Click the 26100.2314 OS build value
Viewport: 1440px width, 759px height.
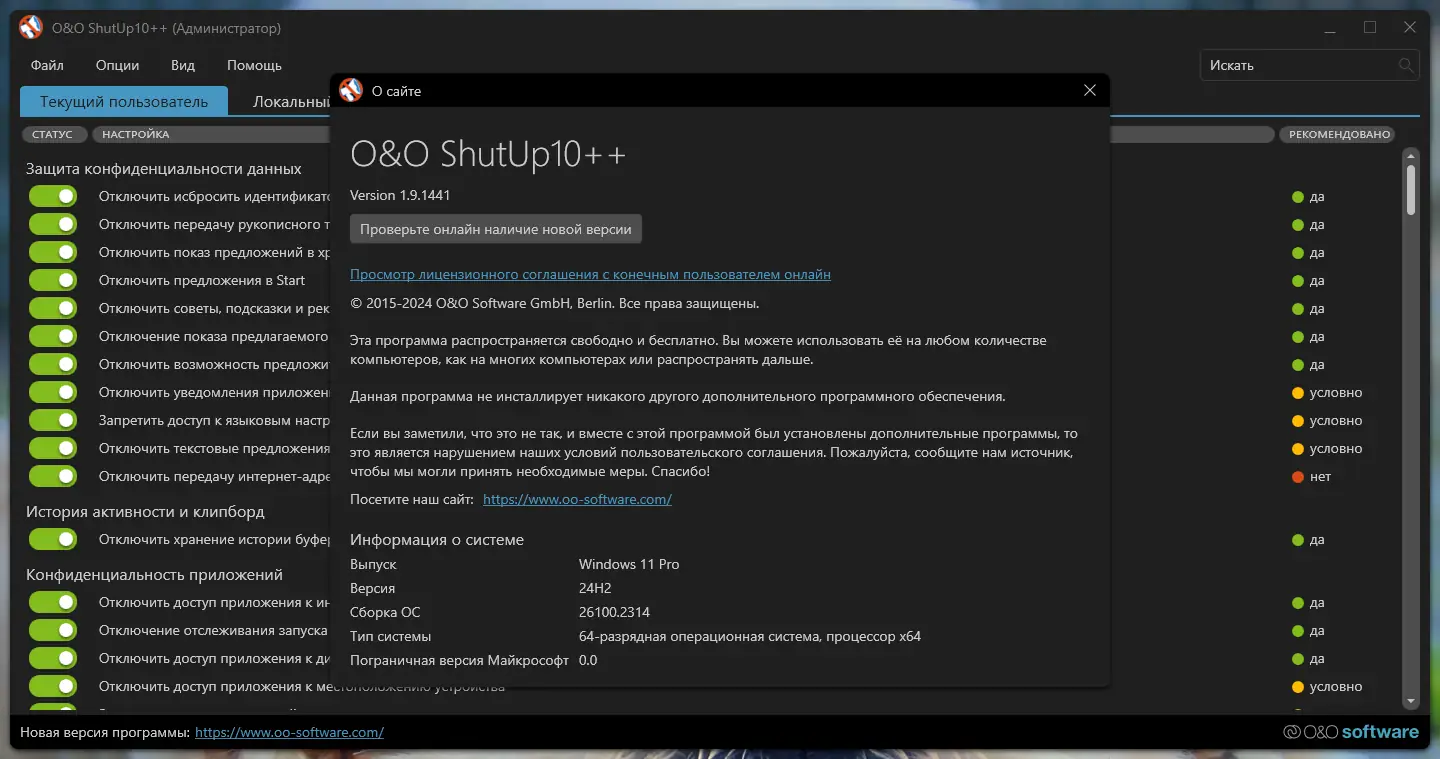[614, 612]
